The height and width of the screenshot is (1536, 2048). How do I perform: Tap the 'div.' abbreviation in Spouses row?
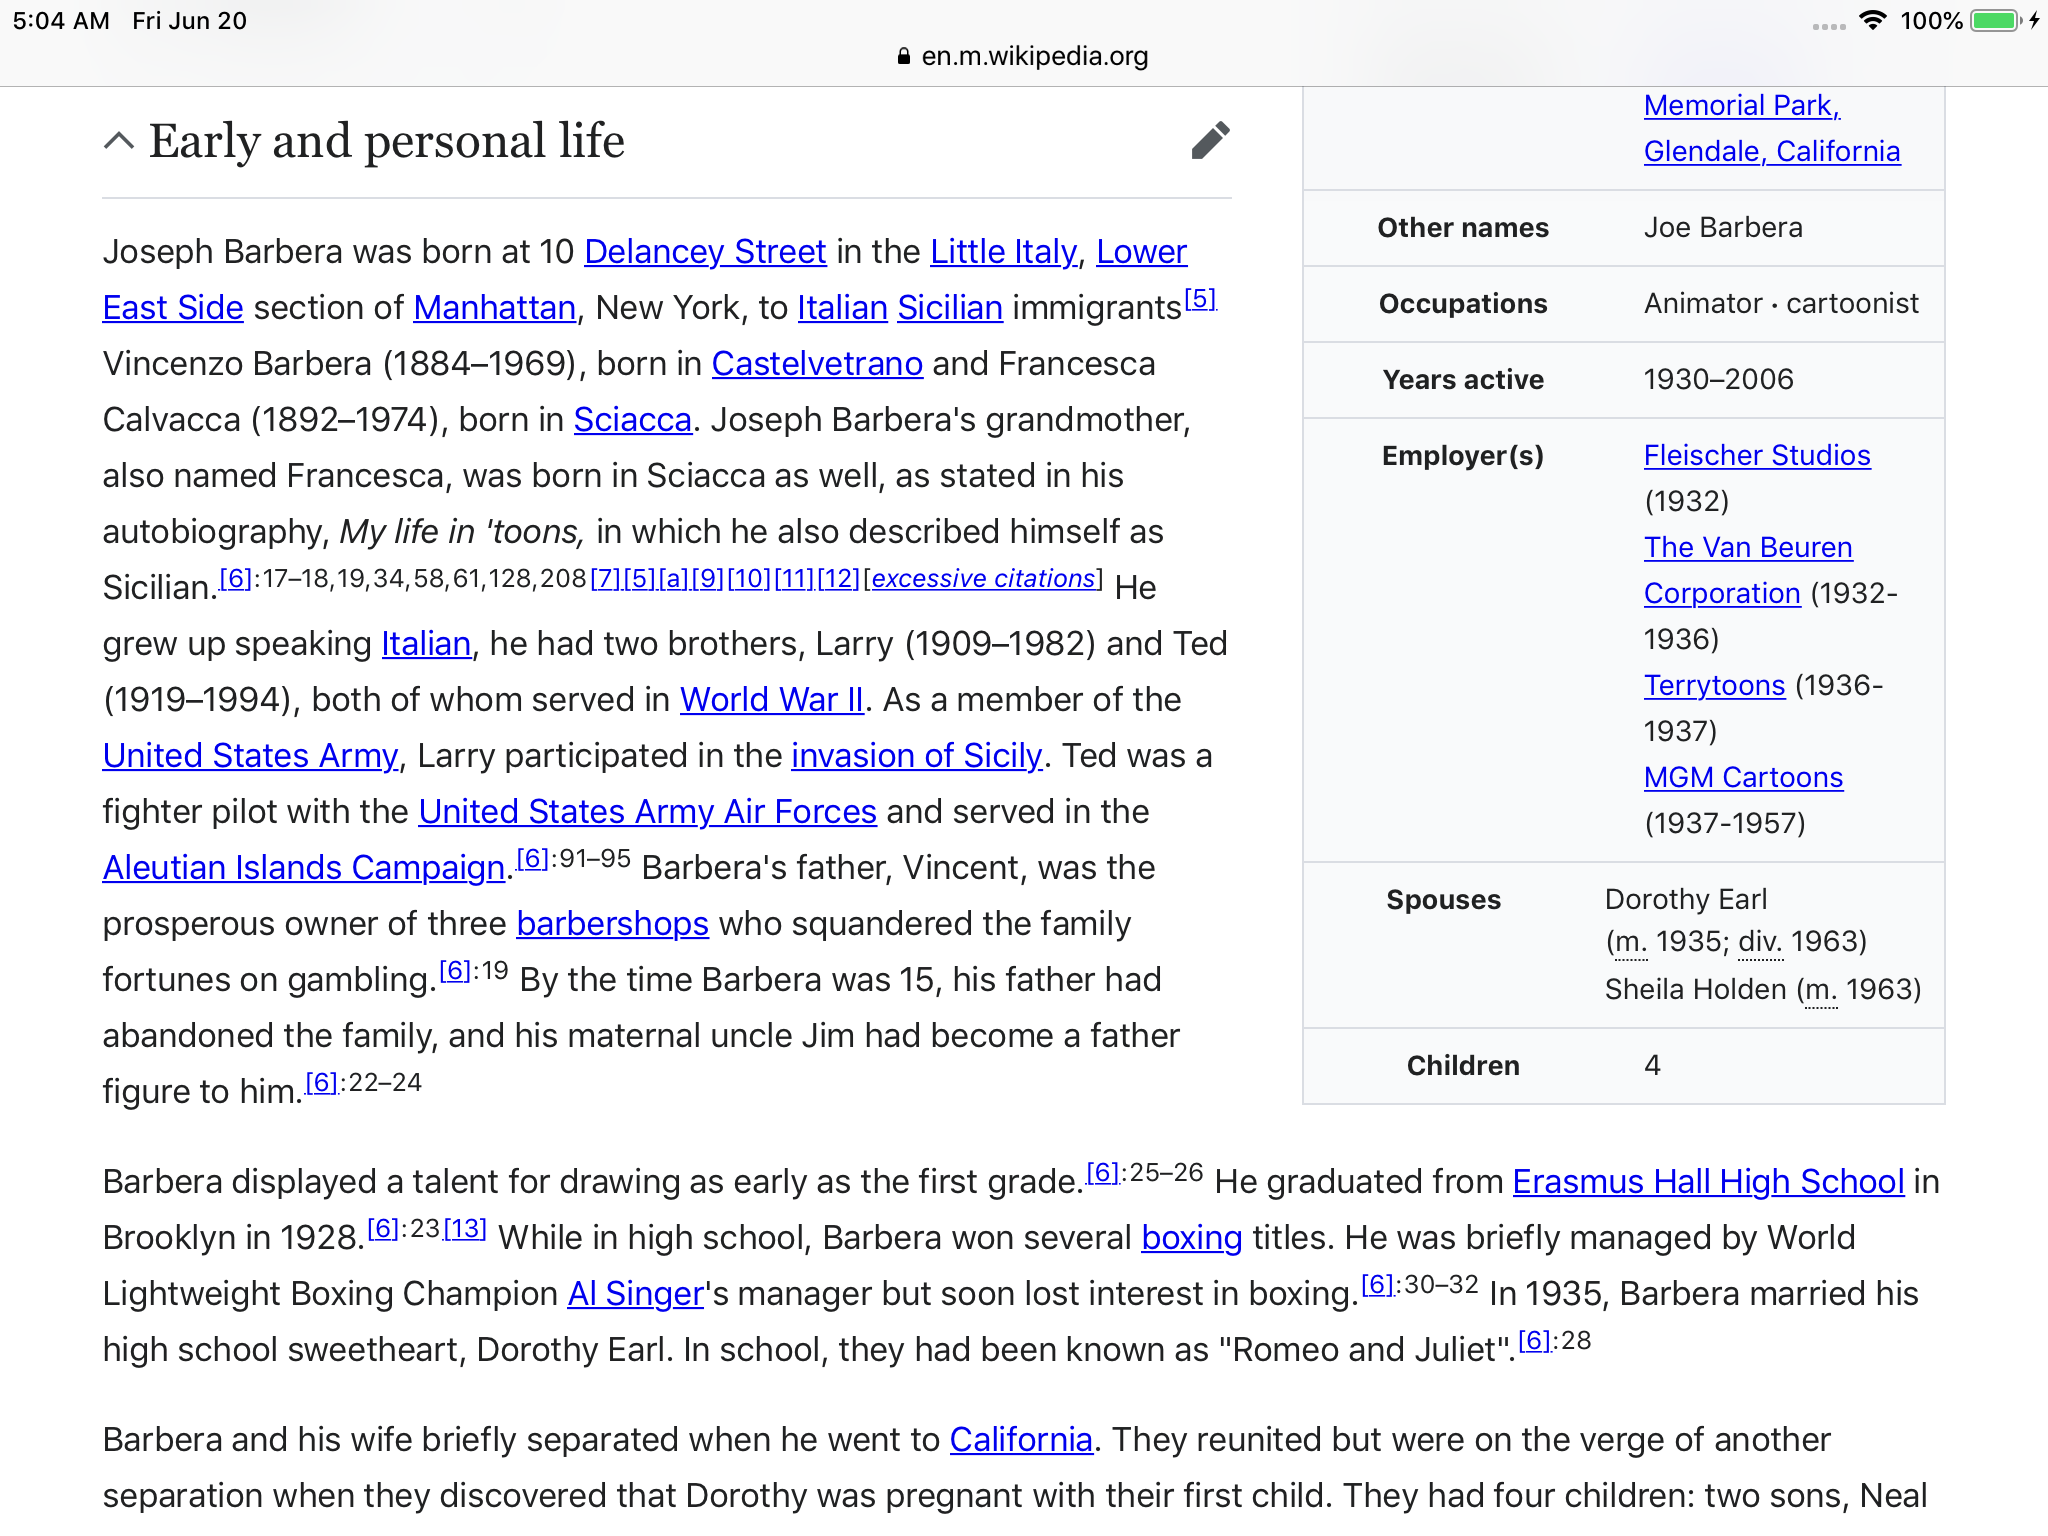pos(1760,941)
